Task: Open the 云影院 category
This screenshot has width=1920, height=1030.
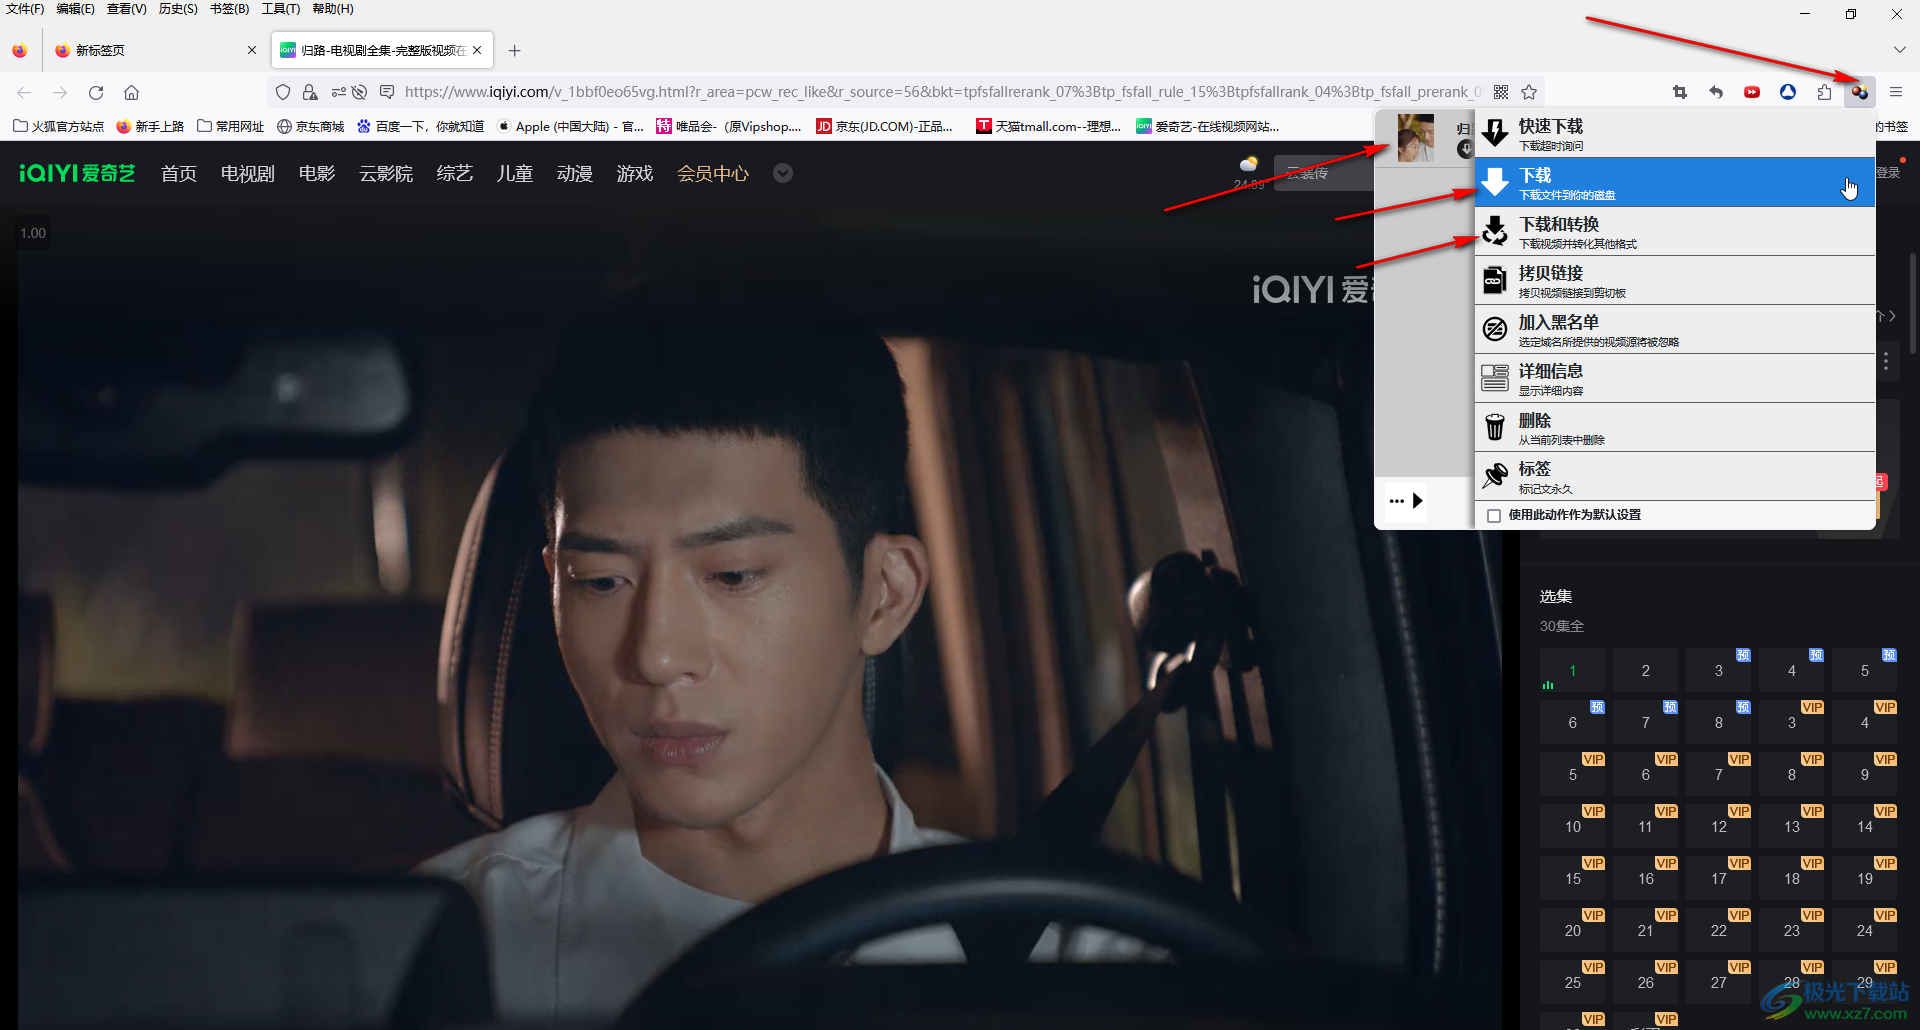Action: click(386, 173)
